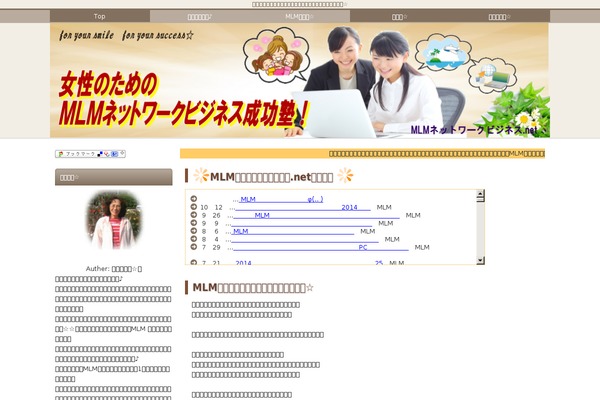Click the MLMネットワークビジネス.net text in the banner
600x400 pixels.
pos(474,130)
